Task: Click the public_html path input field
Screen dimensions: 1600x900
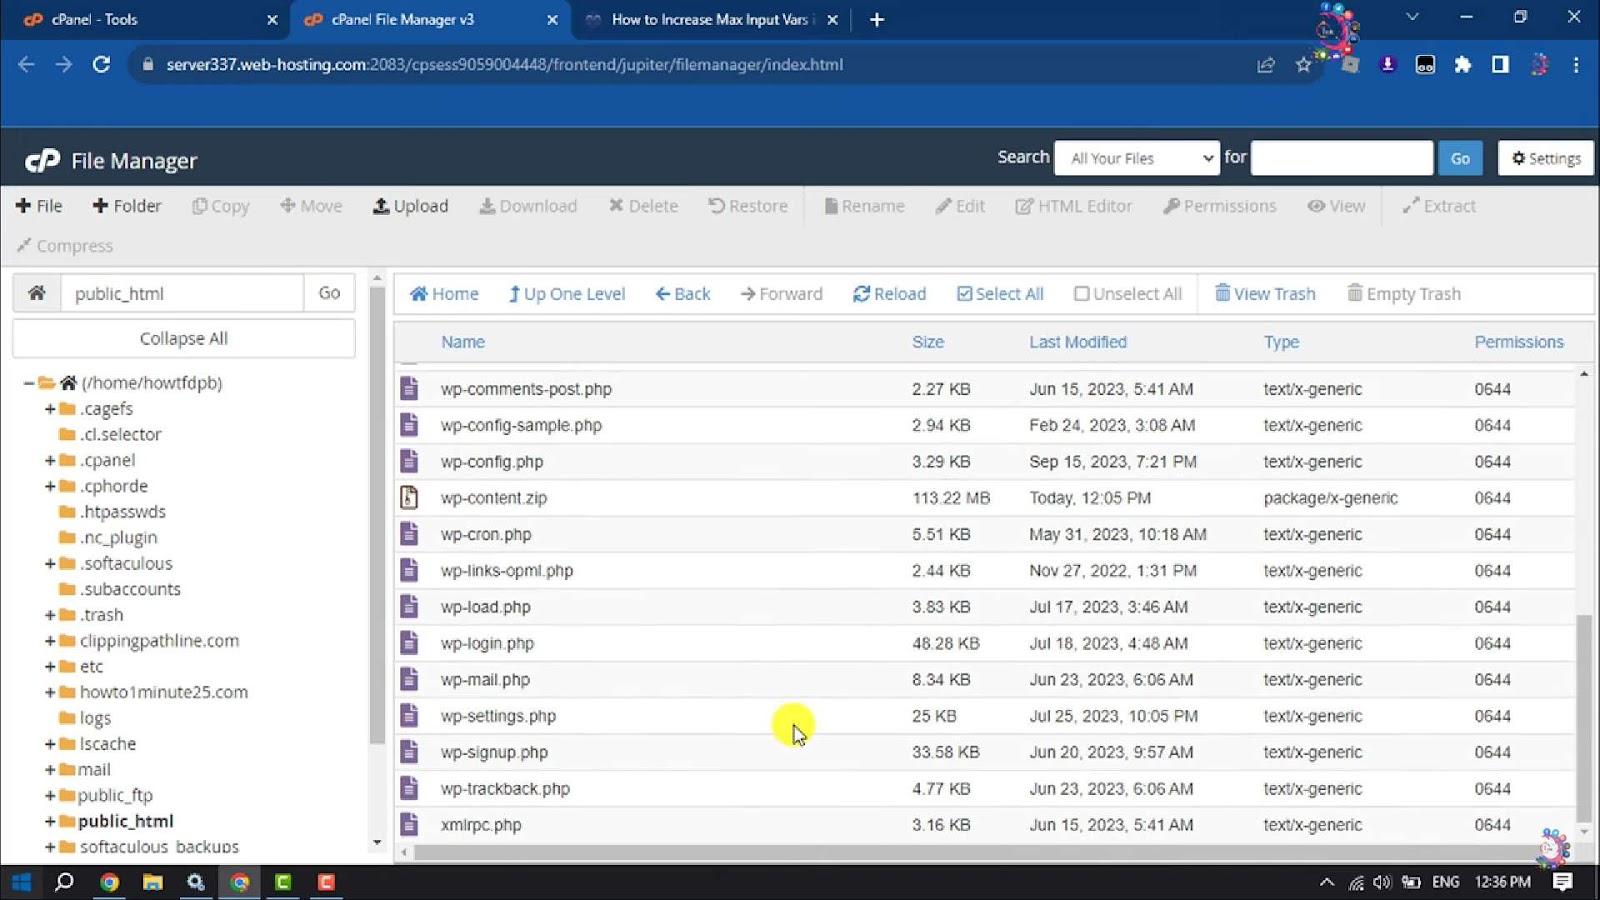Action: click(182, 293)
